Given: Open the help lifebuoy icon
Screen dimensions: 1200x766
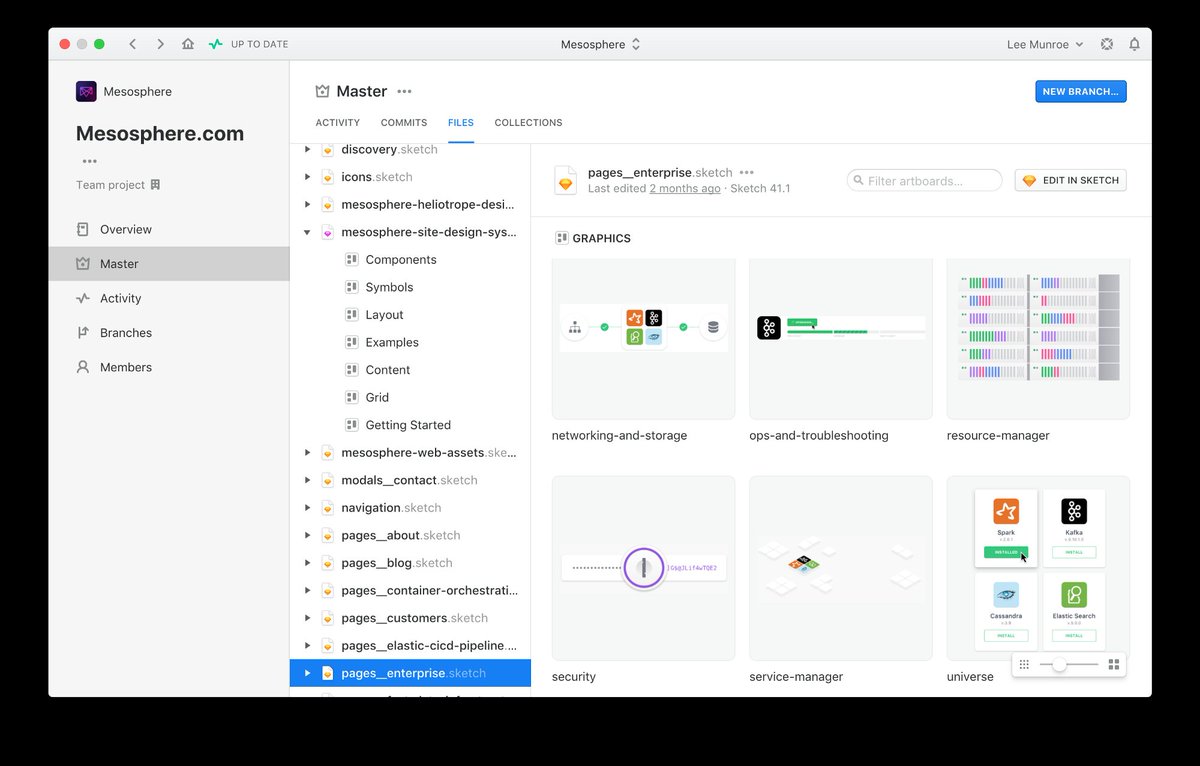Looking at the screenshot, I should pos(1107,44).
